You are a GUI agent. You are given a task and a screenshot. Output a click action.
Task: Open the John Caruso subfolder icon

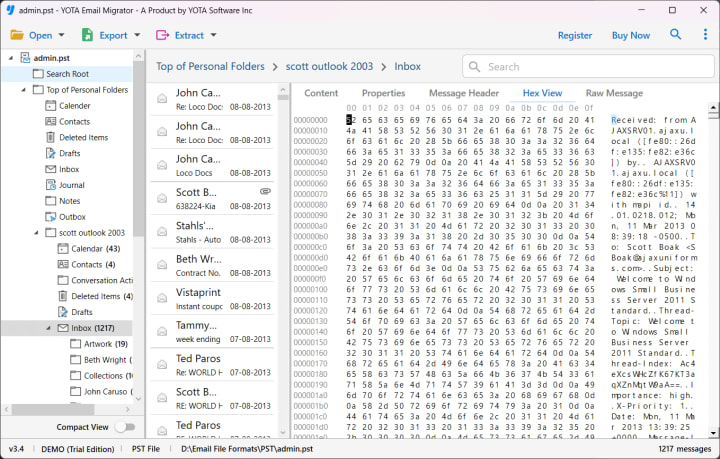75,392
